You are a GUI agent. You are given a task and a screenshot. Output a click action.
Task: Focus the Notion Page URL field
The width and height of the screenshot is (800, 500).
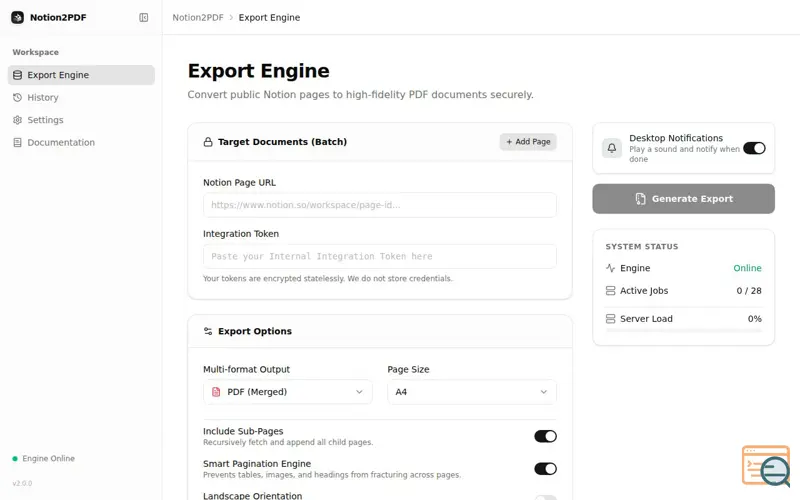[380, 205]
